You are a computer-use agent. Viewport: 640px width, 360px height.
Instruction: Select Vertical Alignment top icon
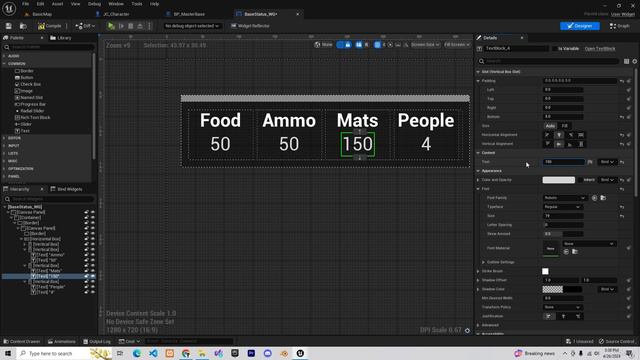[x=548, y=144]
